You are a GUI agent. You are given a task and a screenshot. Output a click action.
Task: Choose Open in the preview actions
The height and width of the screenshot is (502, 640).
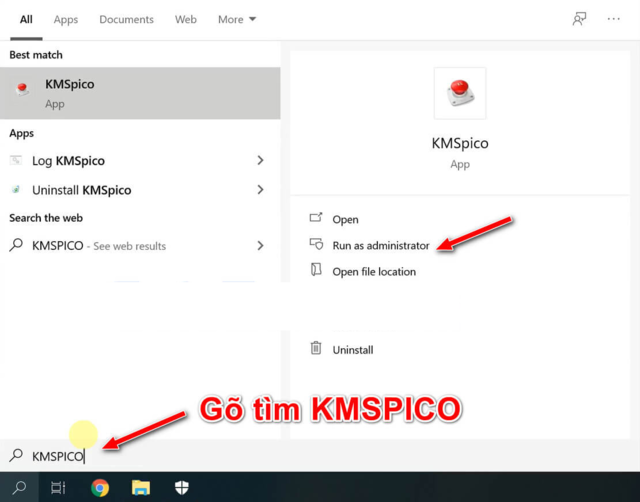tap(345, 220)
